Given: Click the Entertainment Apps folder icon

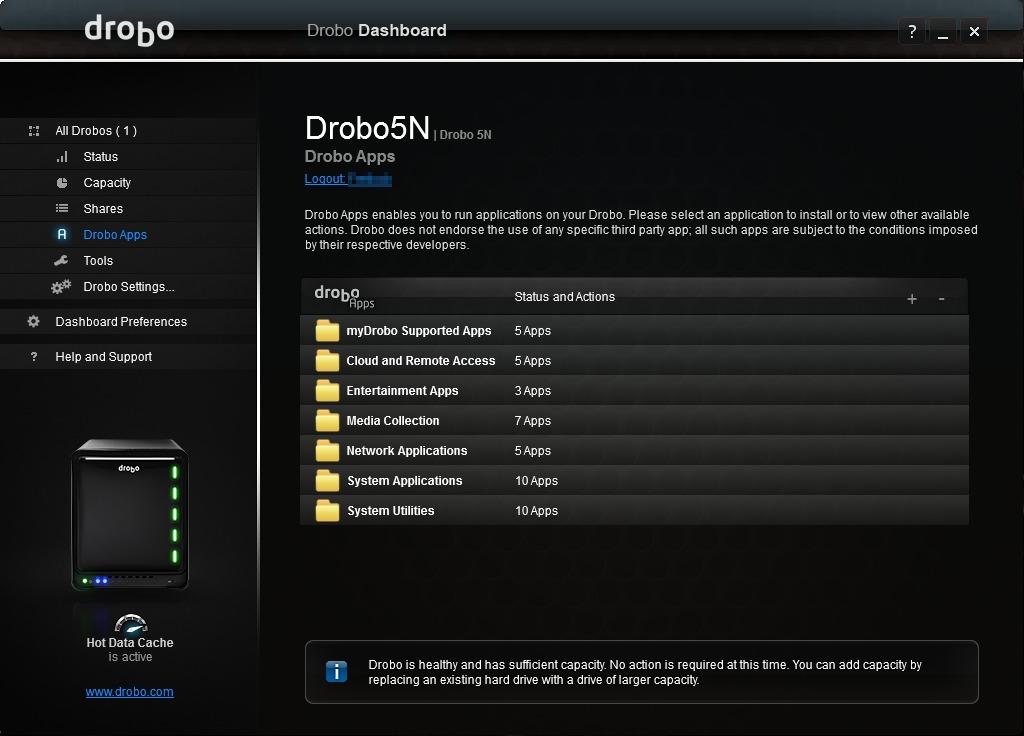Looking at the screenshot, I should coord(327,391).
